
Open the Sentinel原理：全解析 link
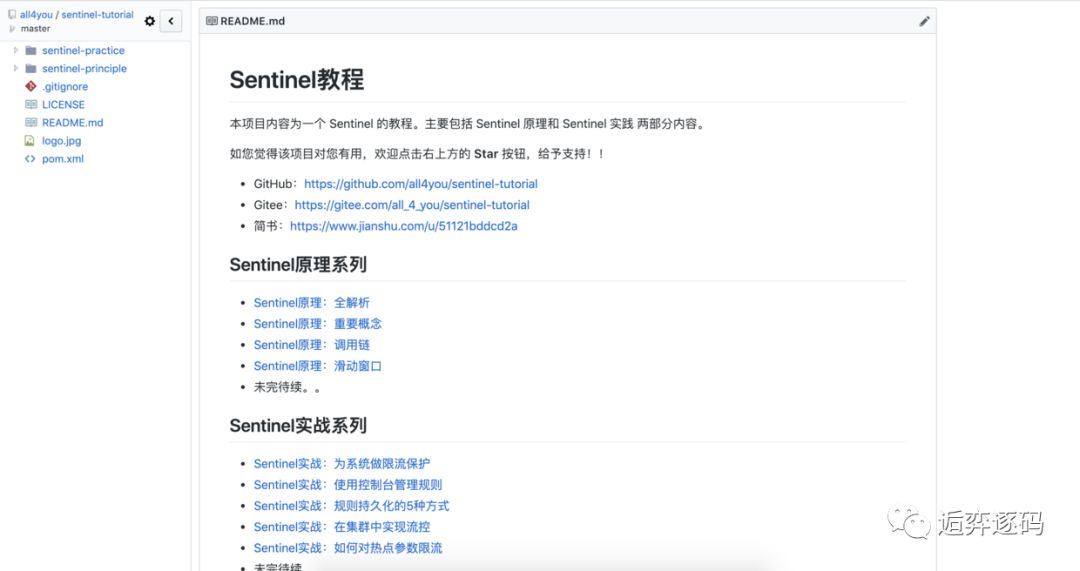pos(311,302)
